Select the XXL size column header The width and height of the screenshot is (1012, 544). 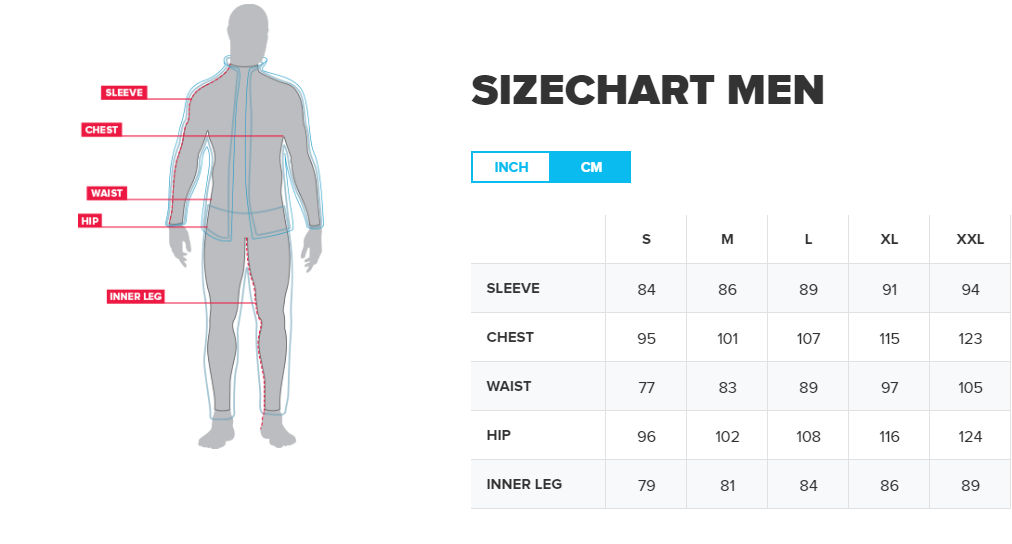point(970,239)
